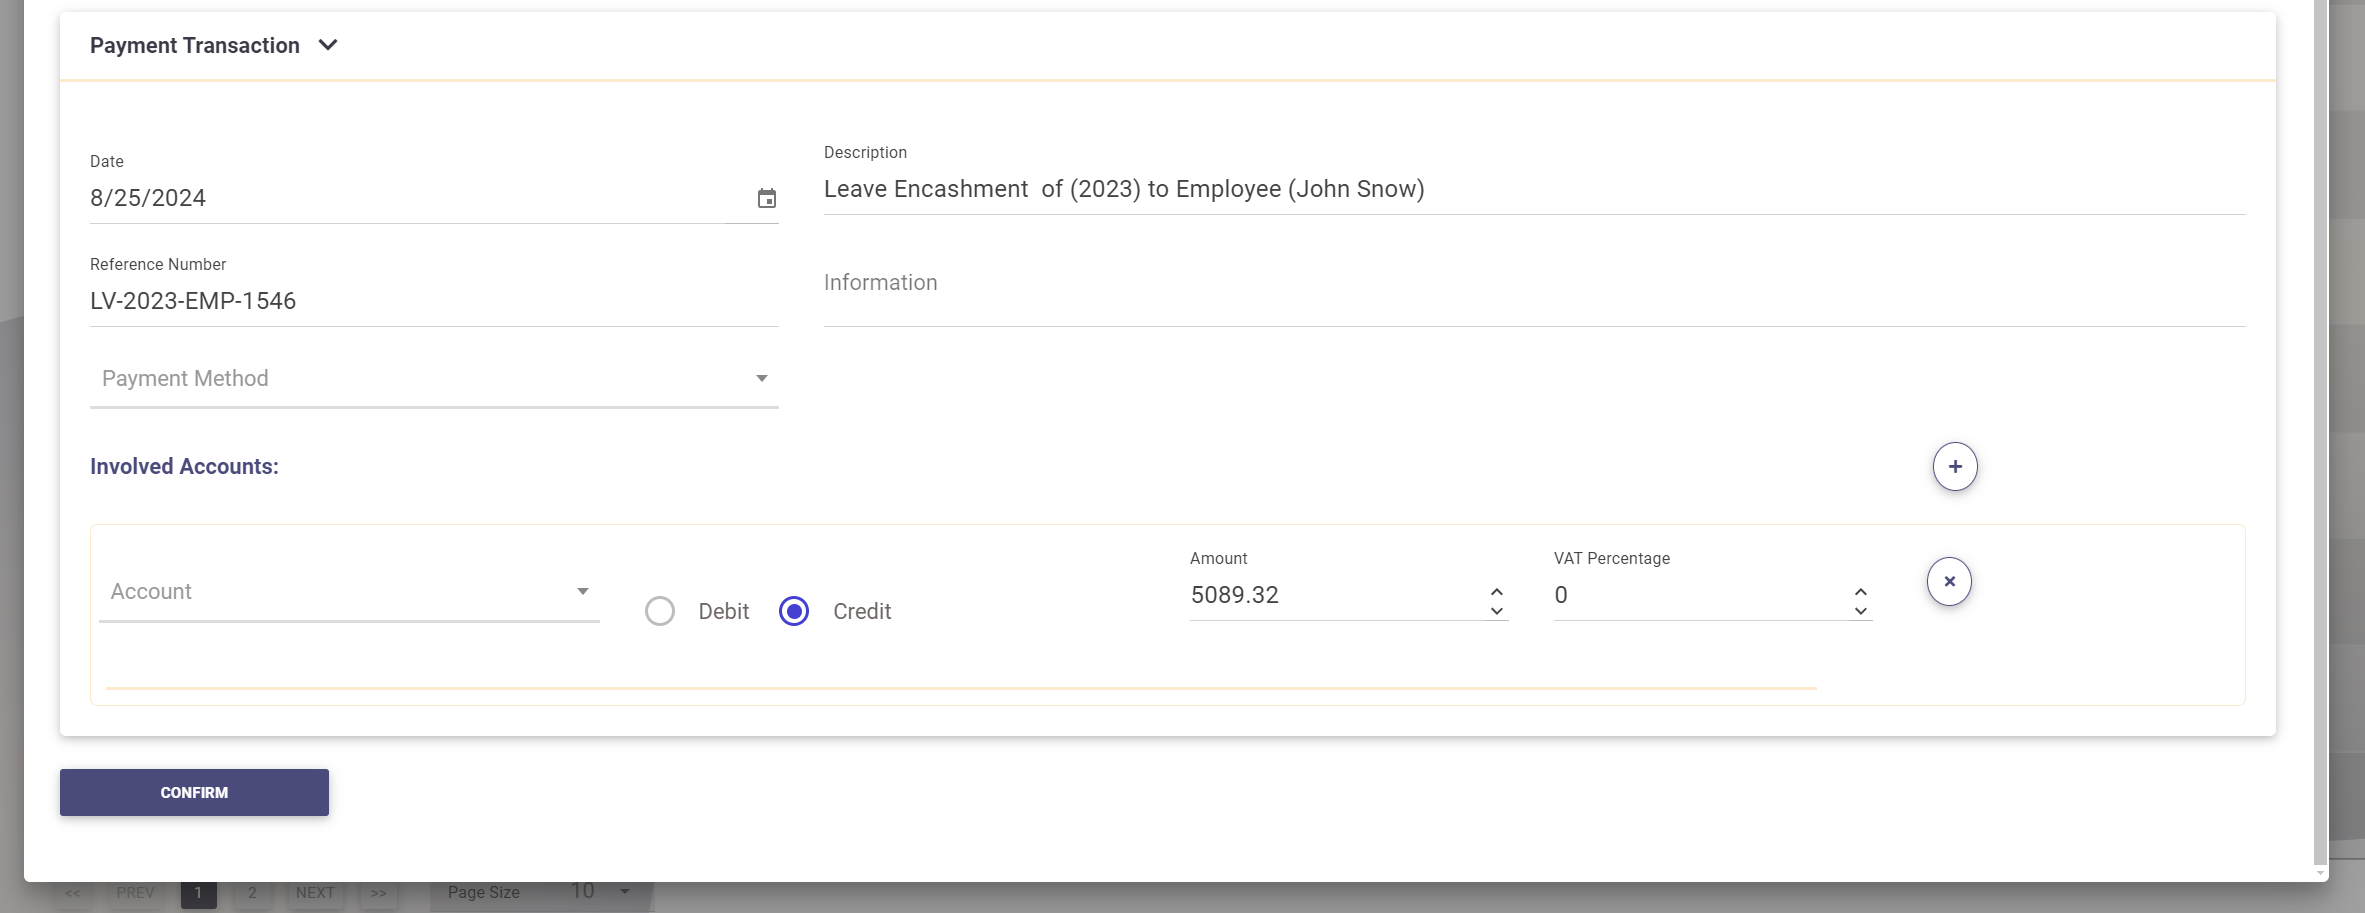This screenshot has height=913, width=2365.
Task: Click into the Information field
Action: point(1533,283)
